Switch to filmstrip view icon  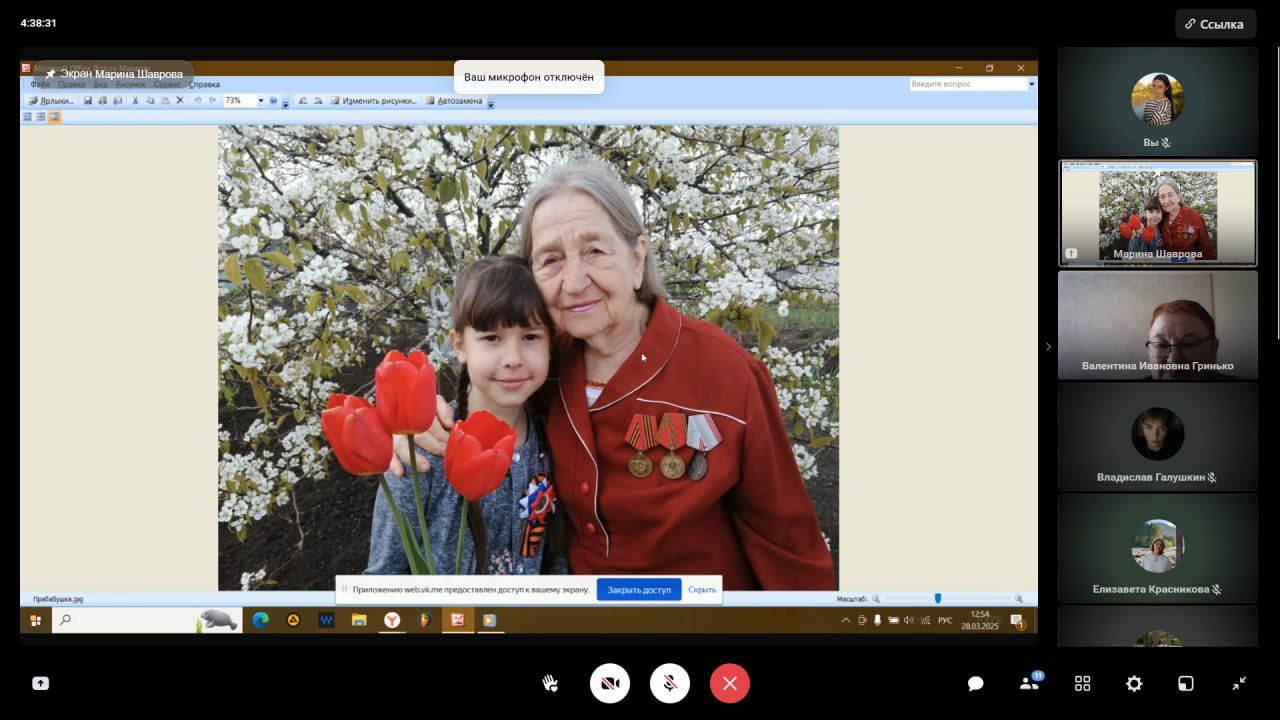coord(41,117)
